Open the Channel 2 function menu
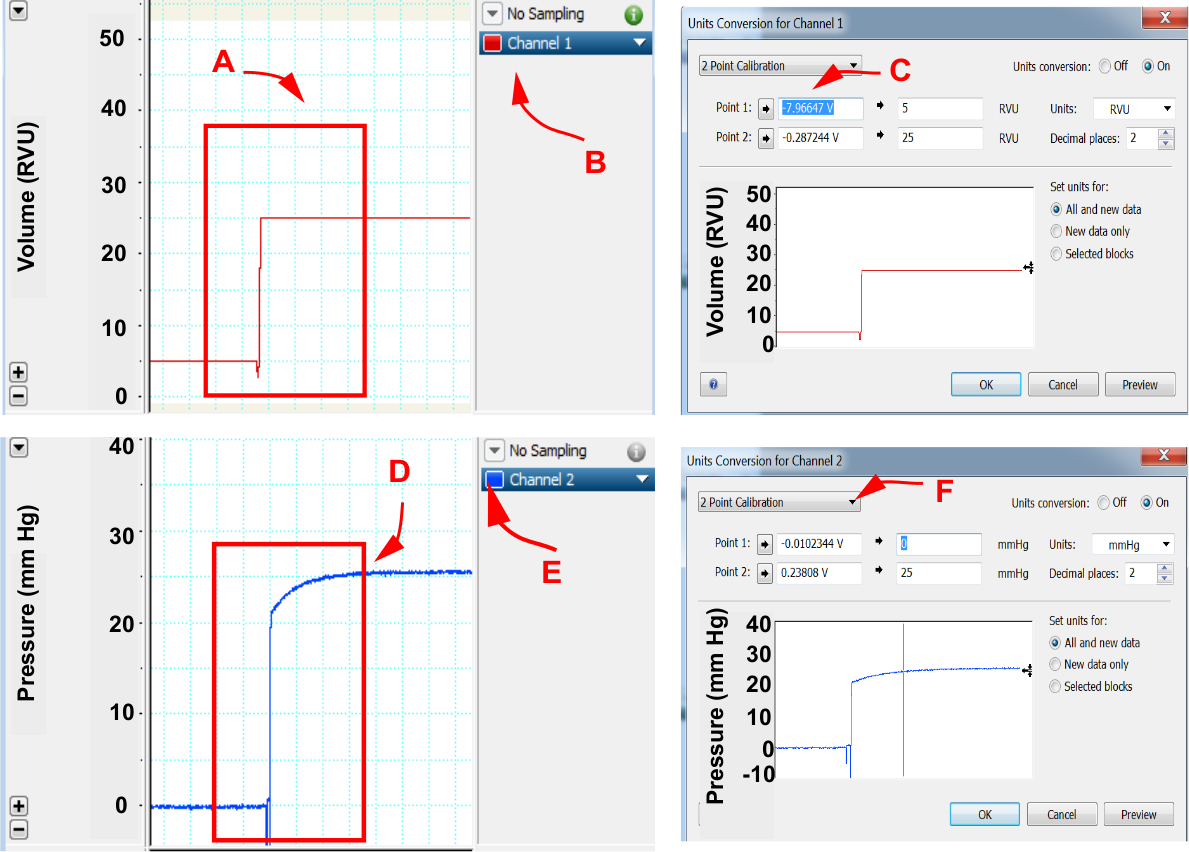Screen dimensions: 1189x852 [x=642, y=479]
